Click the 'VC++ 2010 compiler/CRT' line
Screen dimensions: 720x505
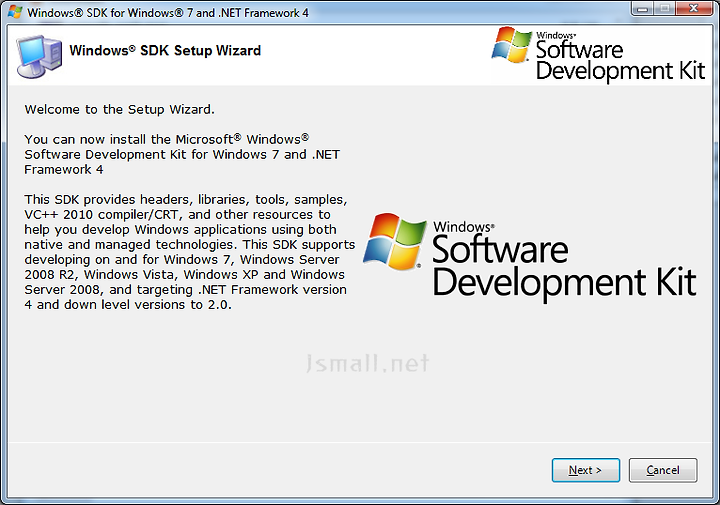pos(177,215)
